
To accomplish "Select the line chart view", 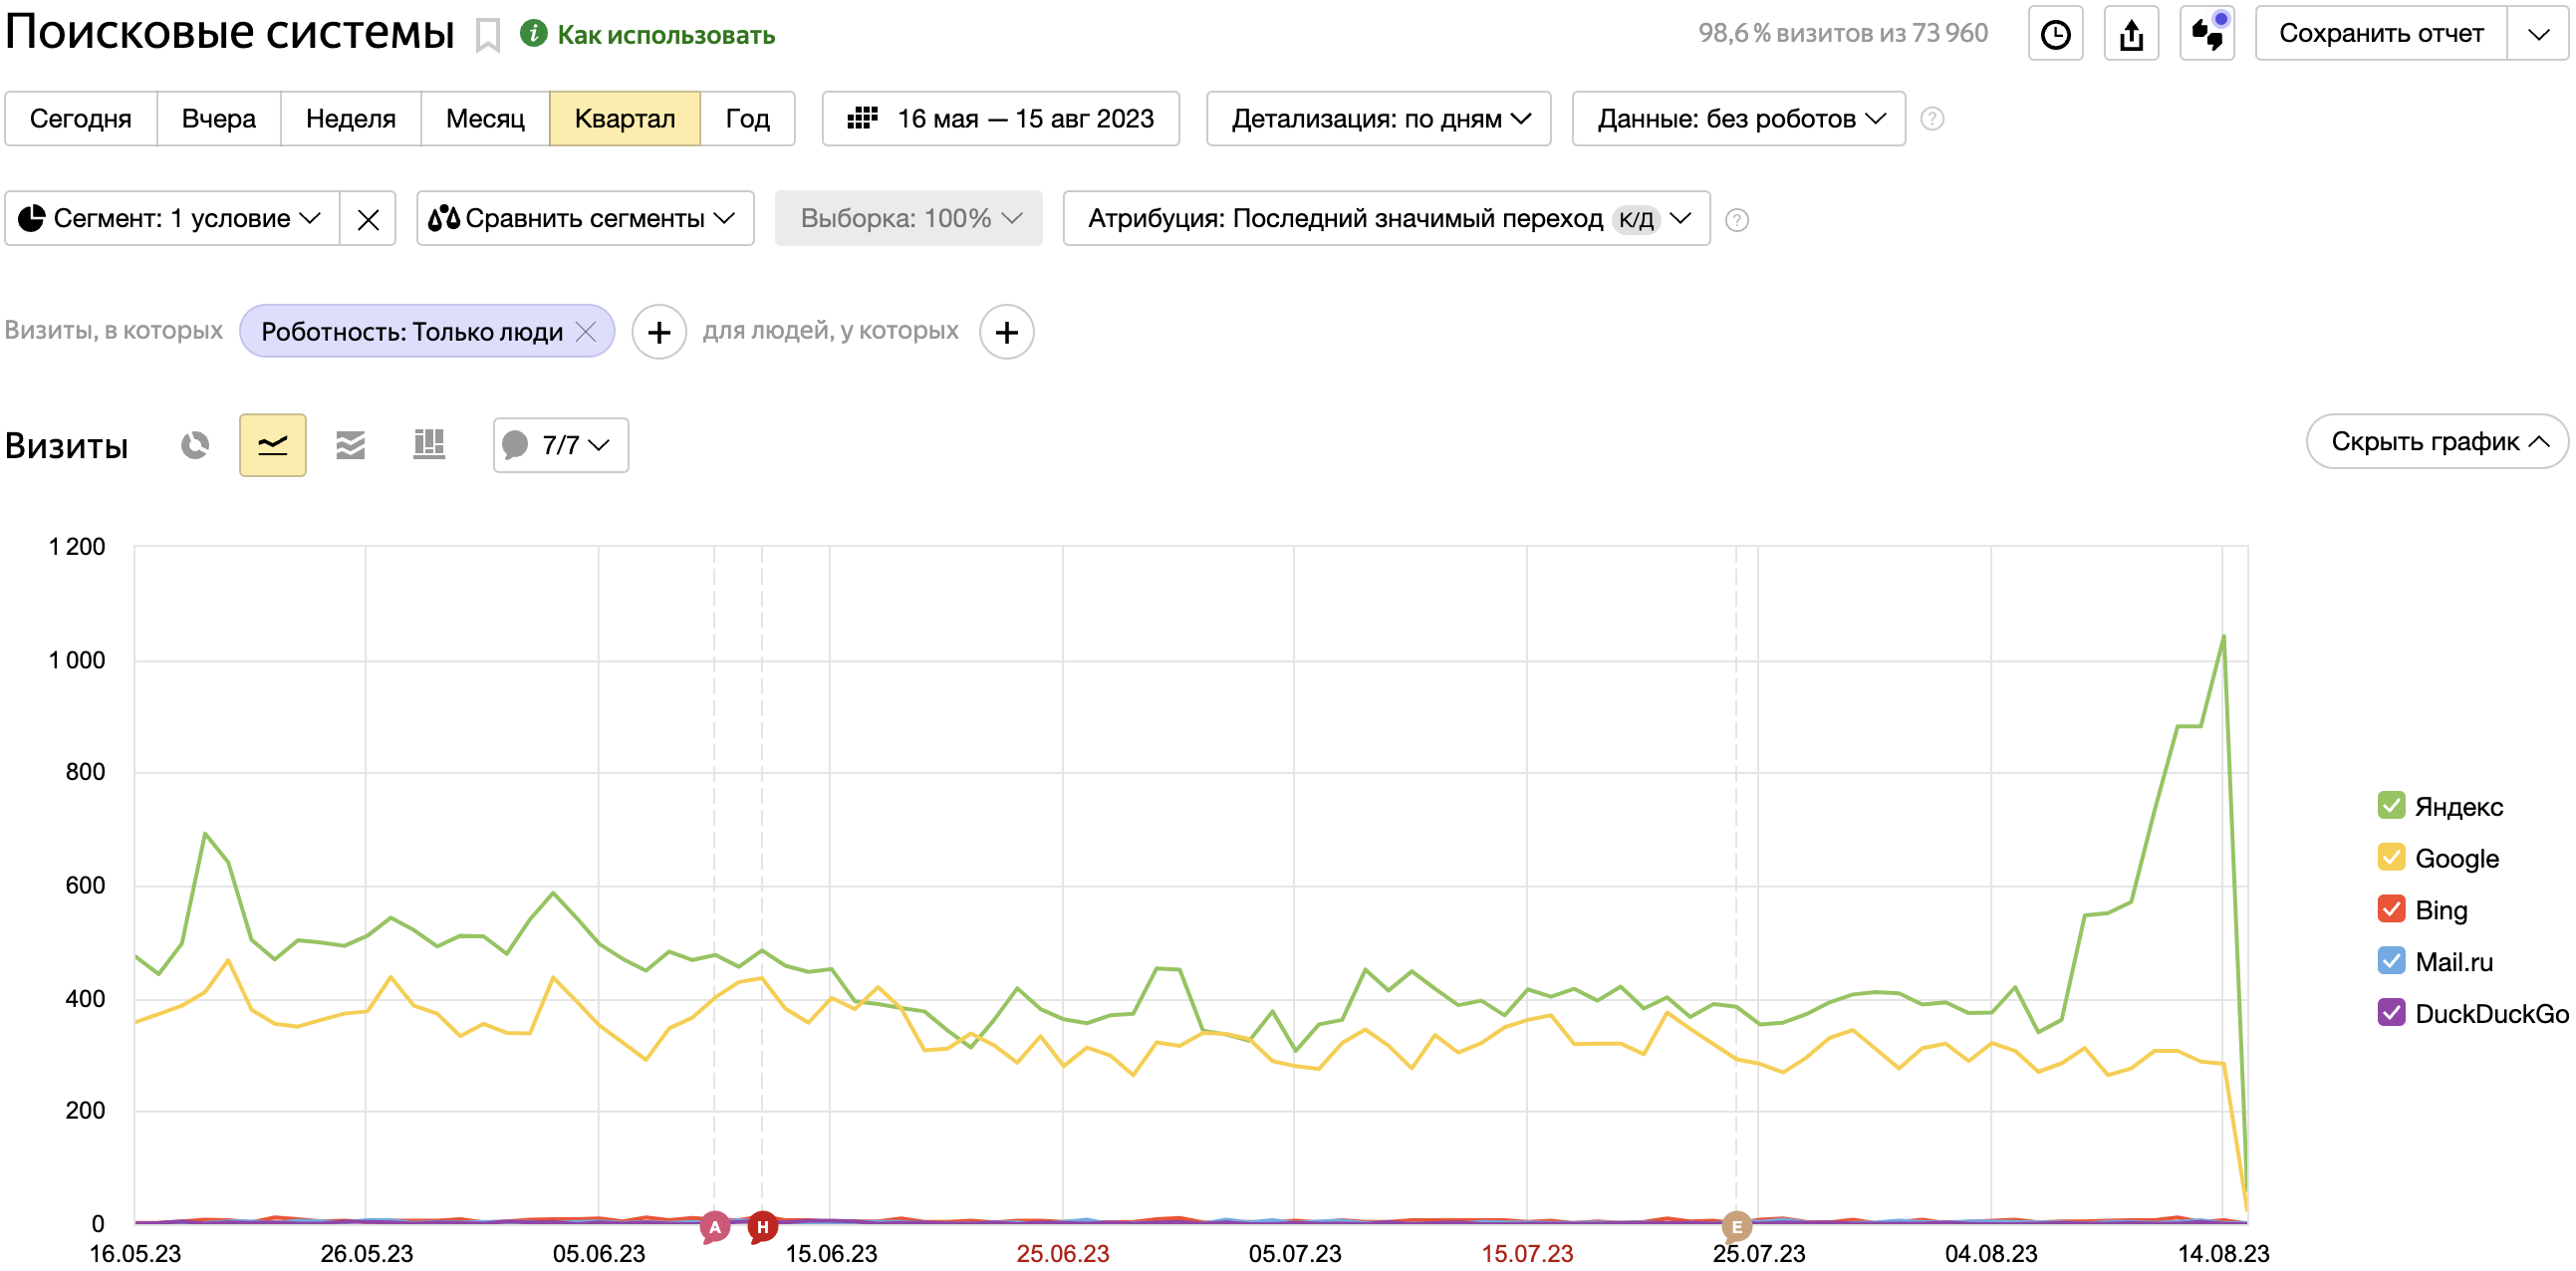I will tap(273, 445).
